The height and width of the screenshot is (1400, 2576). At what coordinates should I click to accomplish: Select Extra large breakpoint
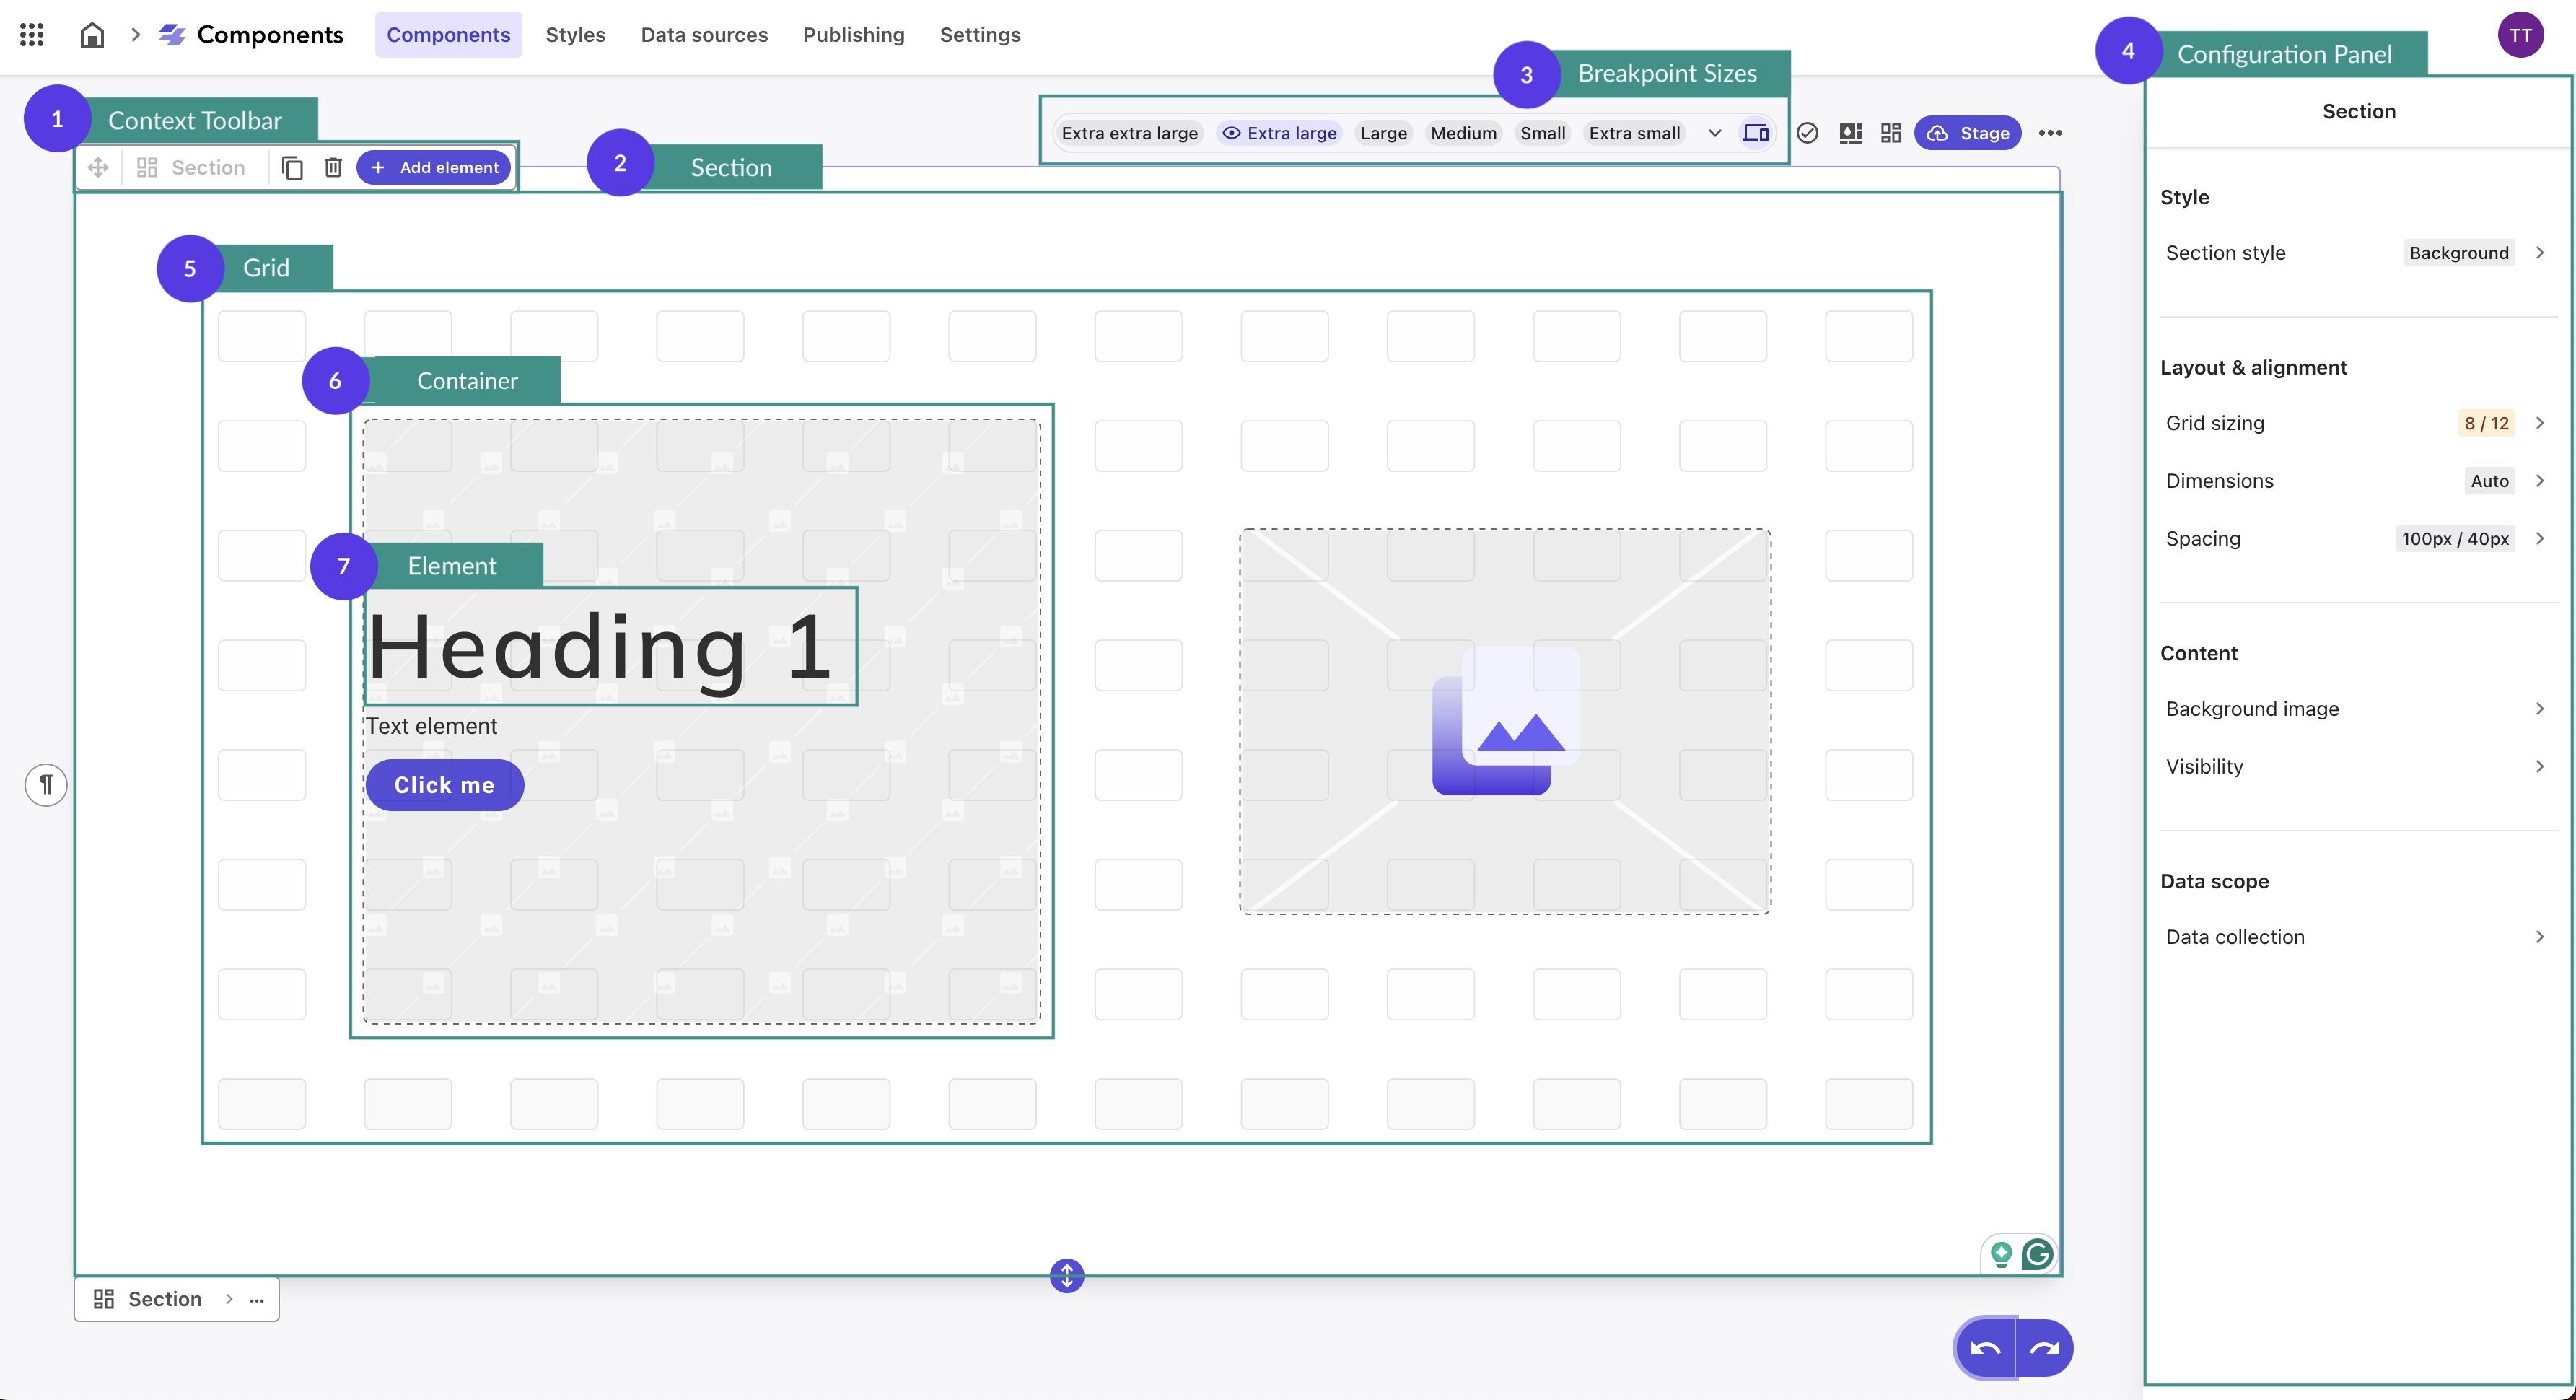coord(1280,133)
